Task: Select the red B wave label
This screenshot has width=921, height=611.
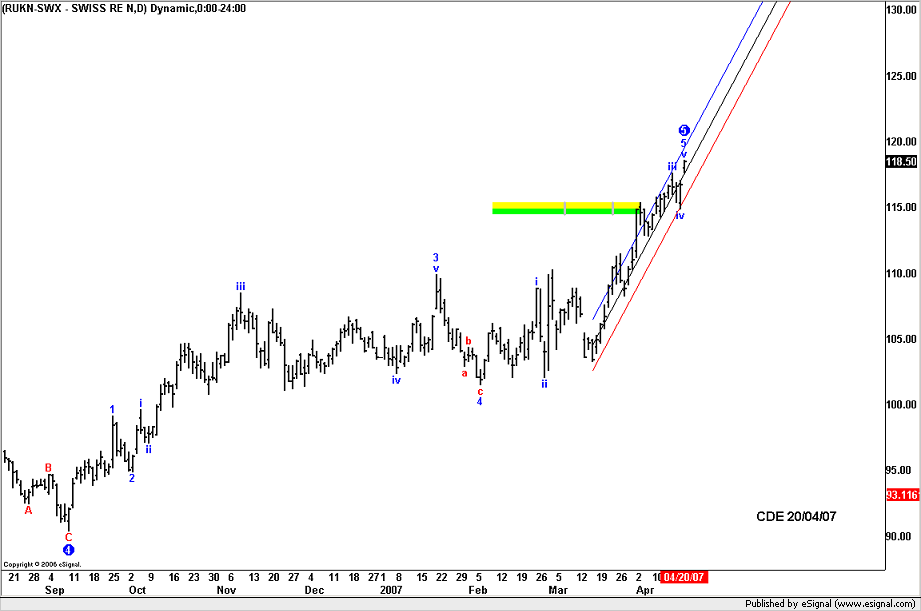Action: click(48, 467)
